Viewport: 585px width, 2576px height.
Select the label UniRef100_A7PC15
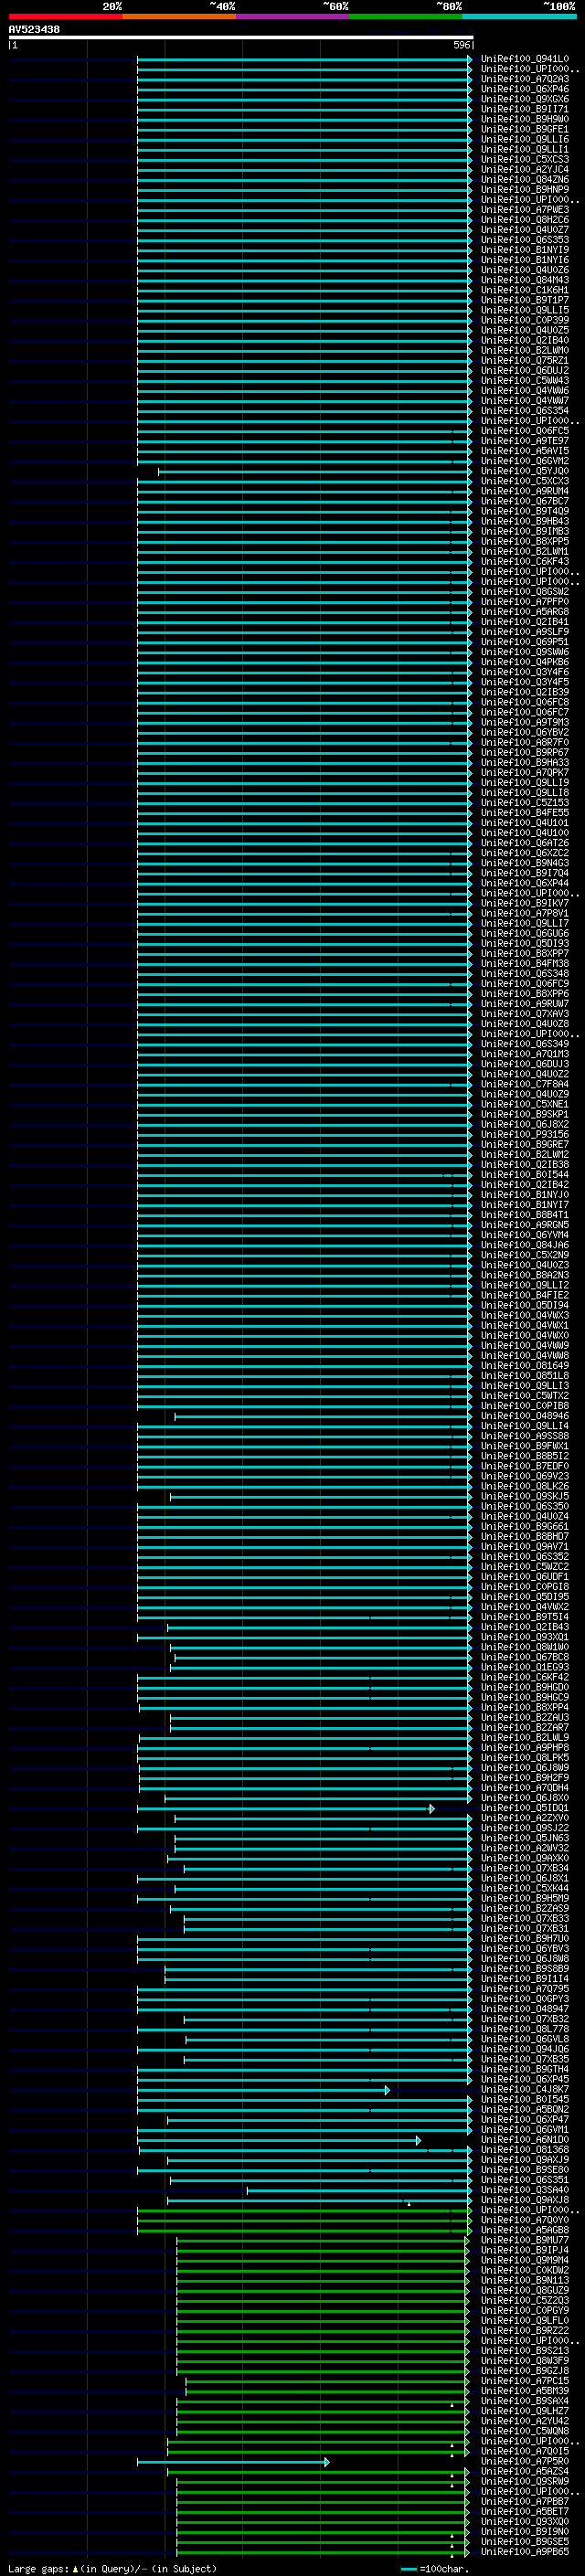tap(525, 2381)
